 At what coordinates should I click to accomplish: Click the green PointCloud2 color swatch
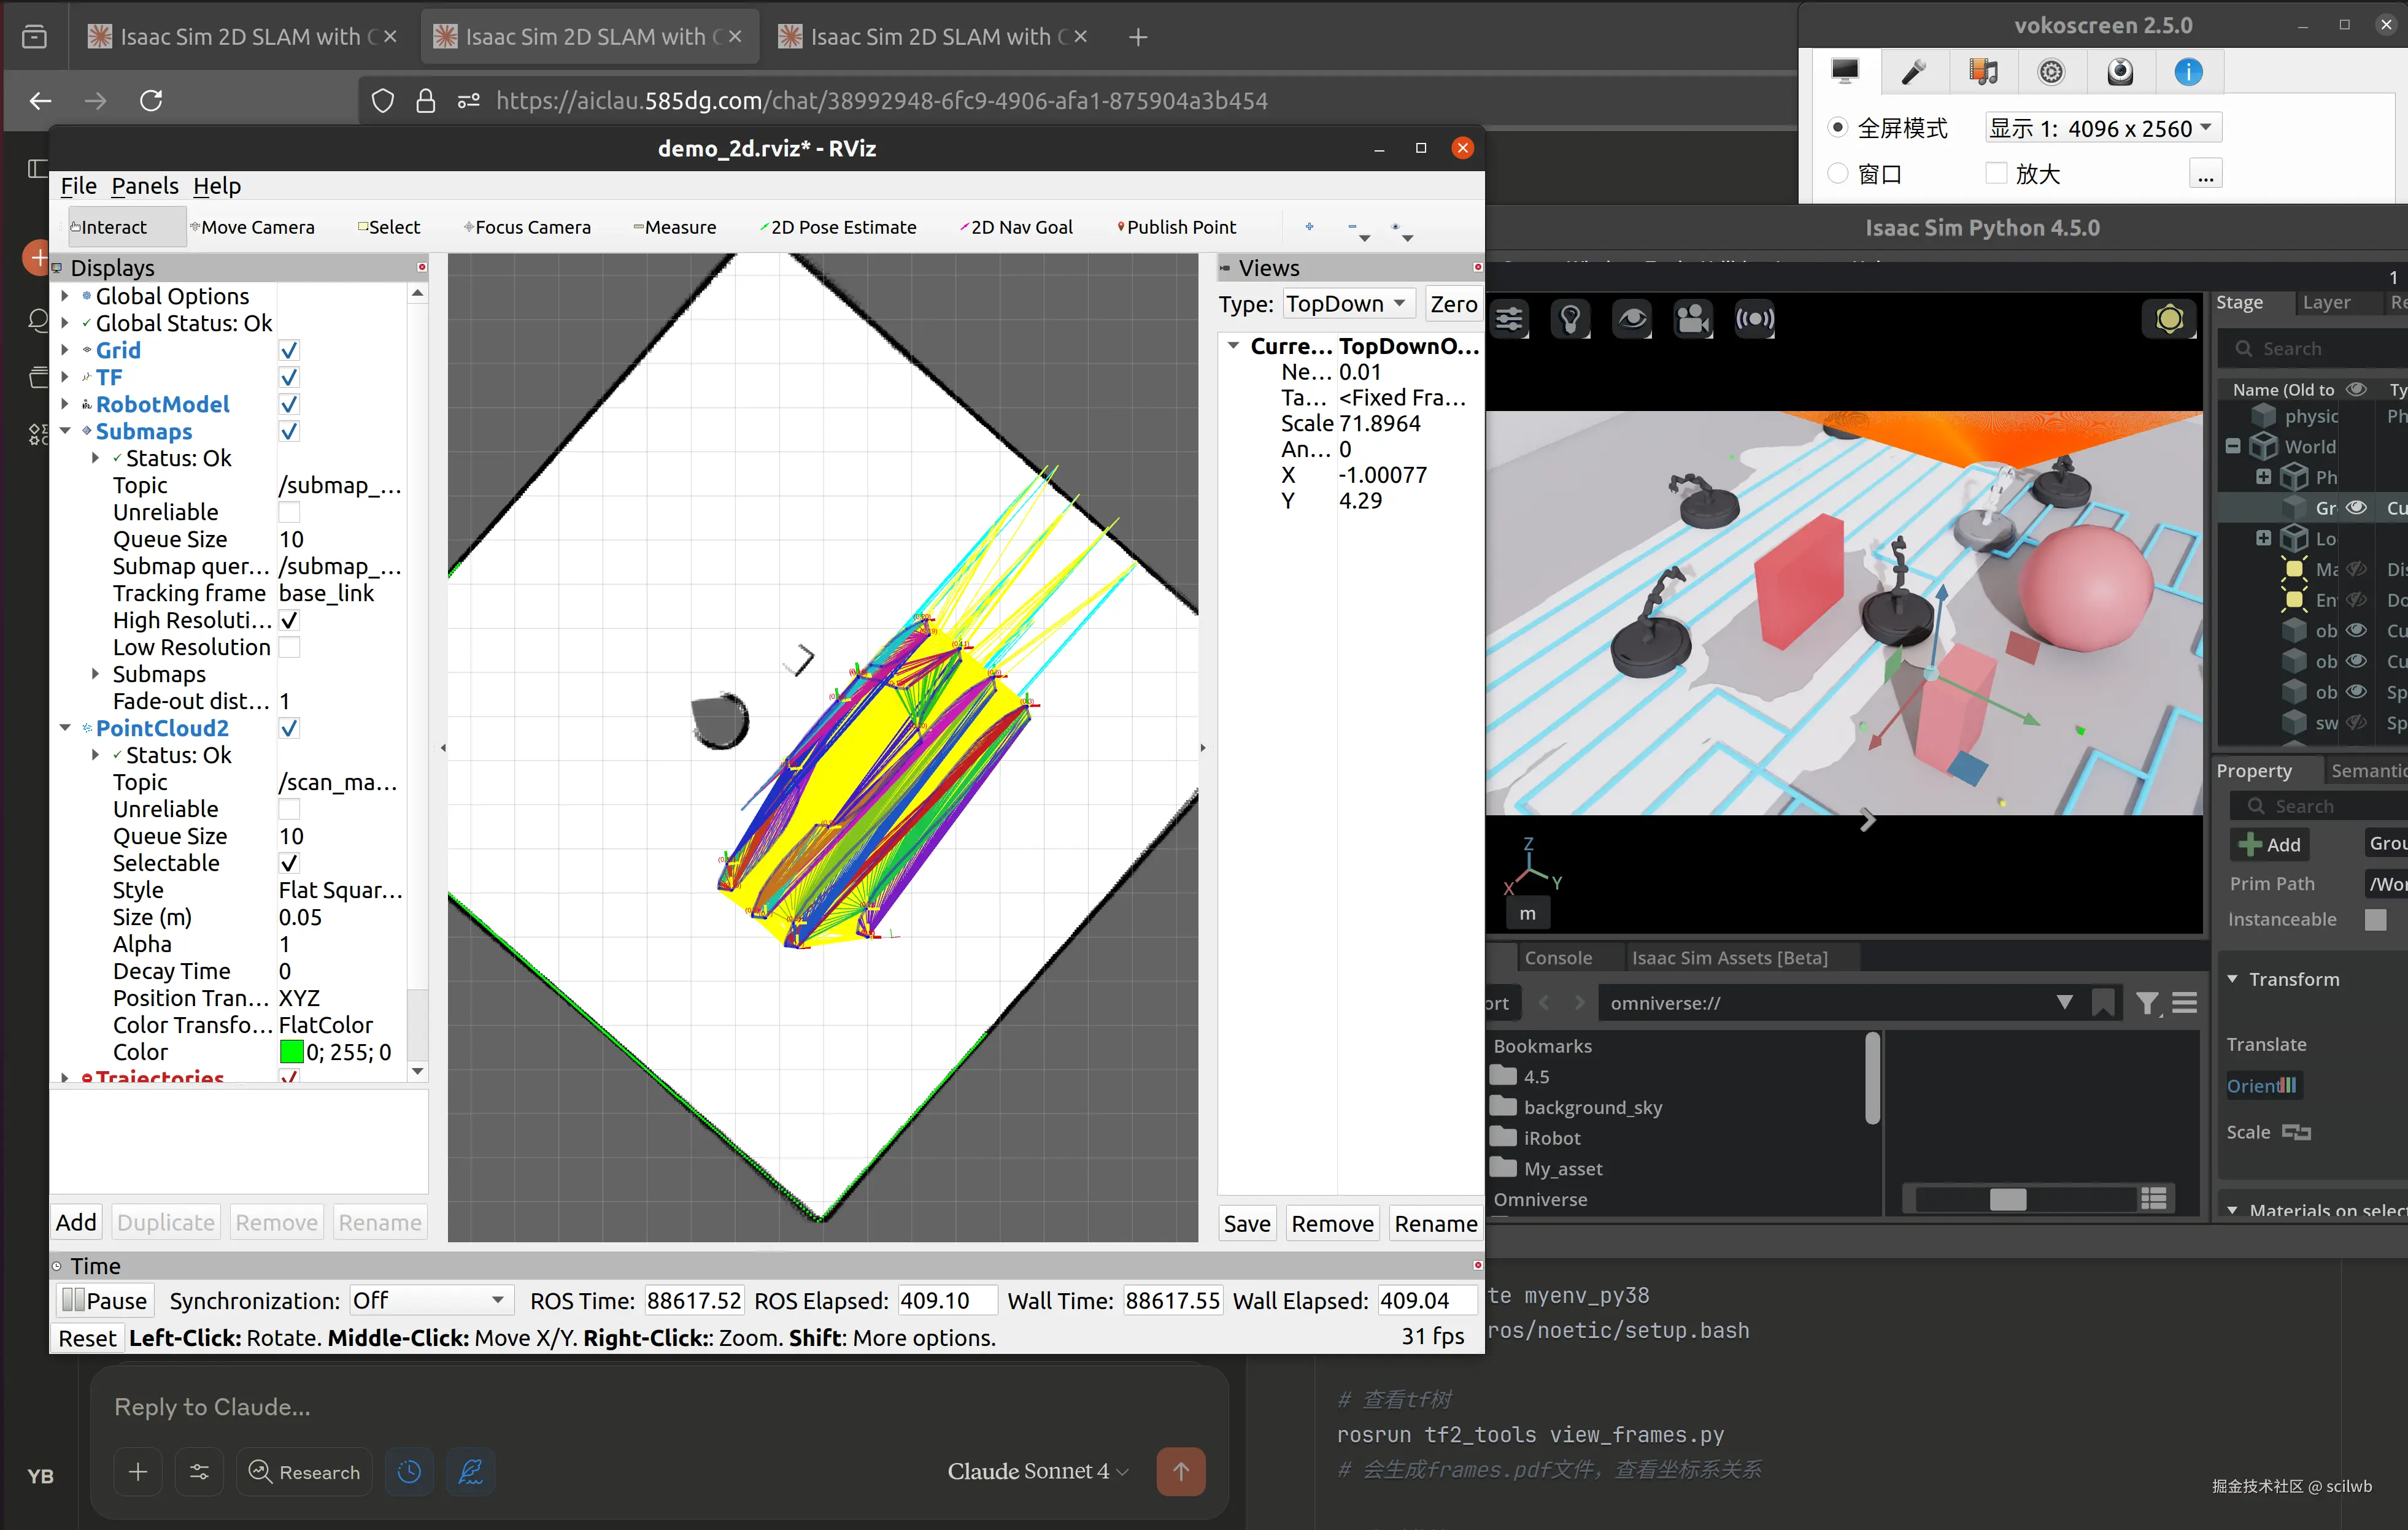(x=292, y=1051)
